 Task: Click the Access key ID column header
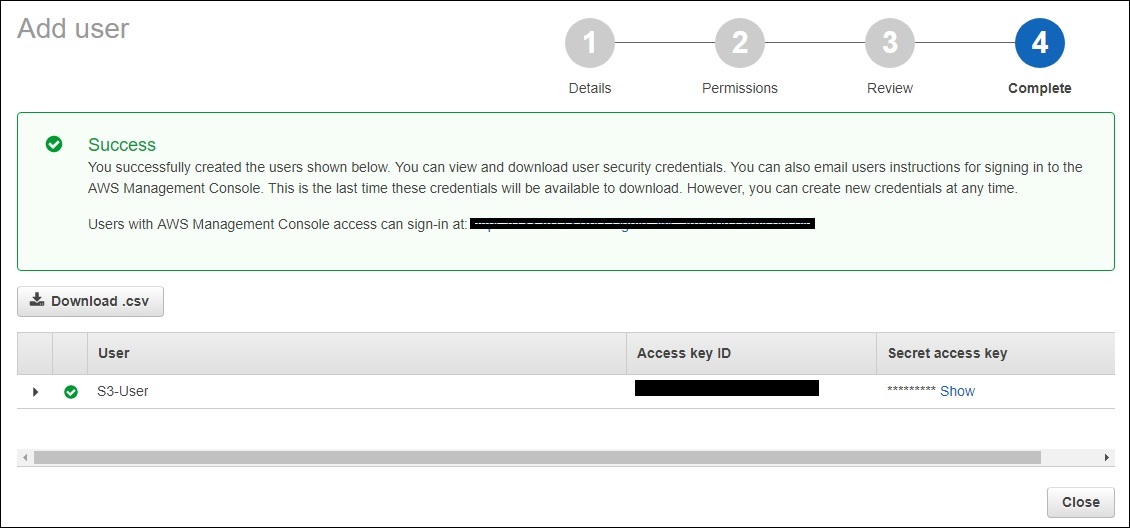(684, 353)
